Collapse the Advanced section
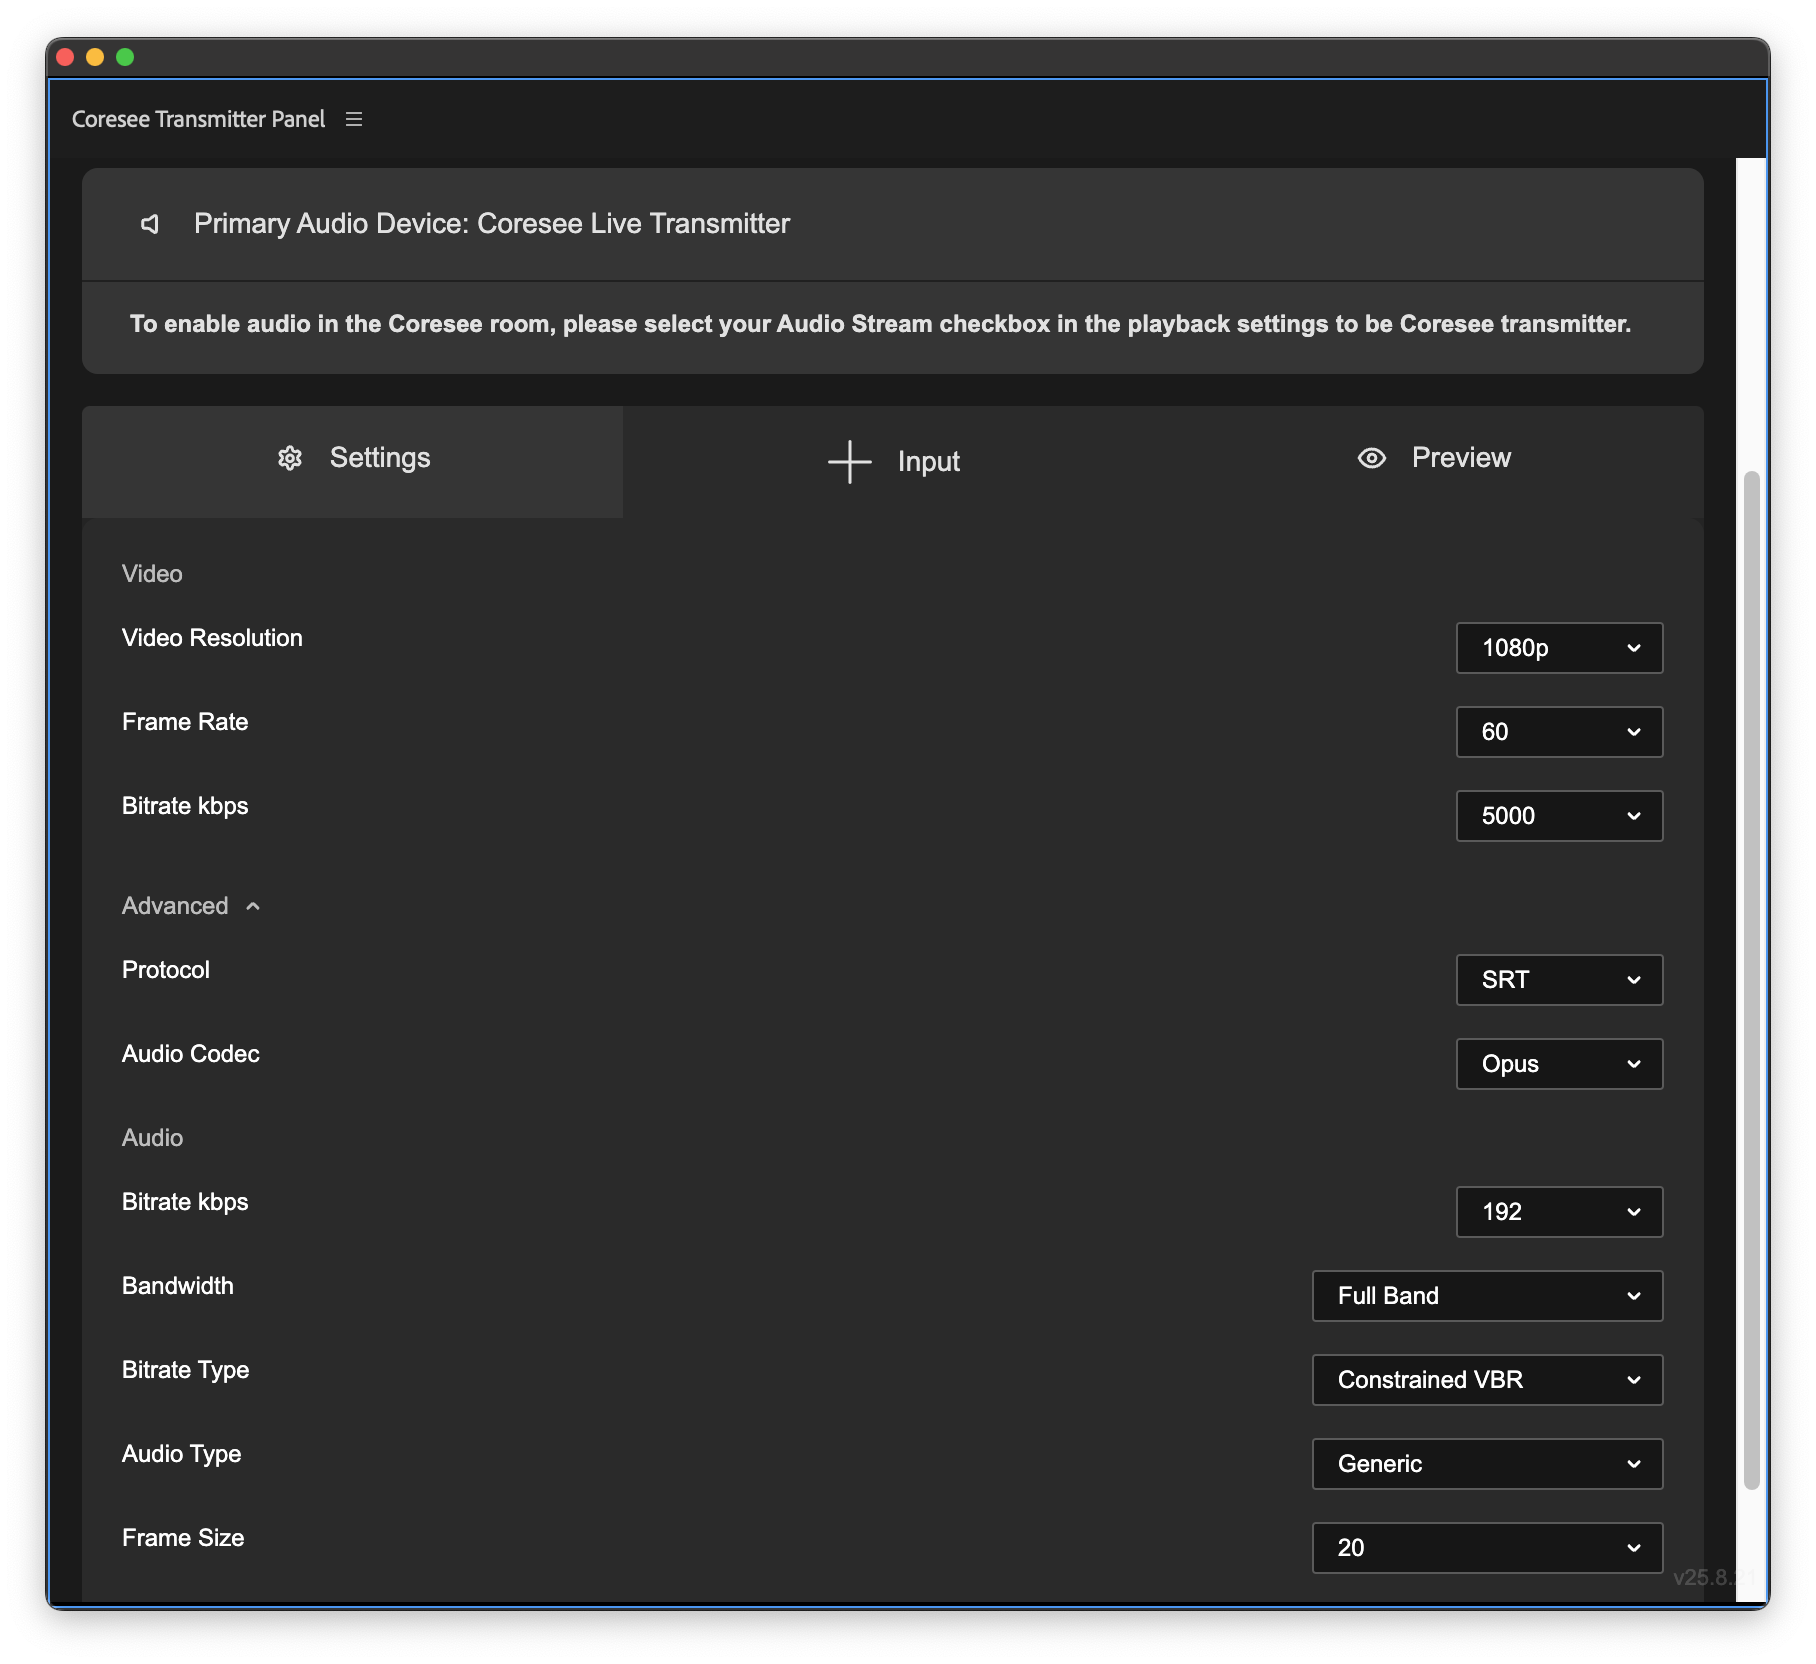This screenshot has width=1816, height=1664. pos(191,906)
